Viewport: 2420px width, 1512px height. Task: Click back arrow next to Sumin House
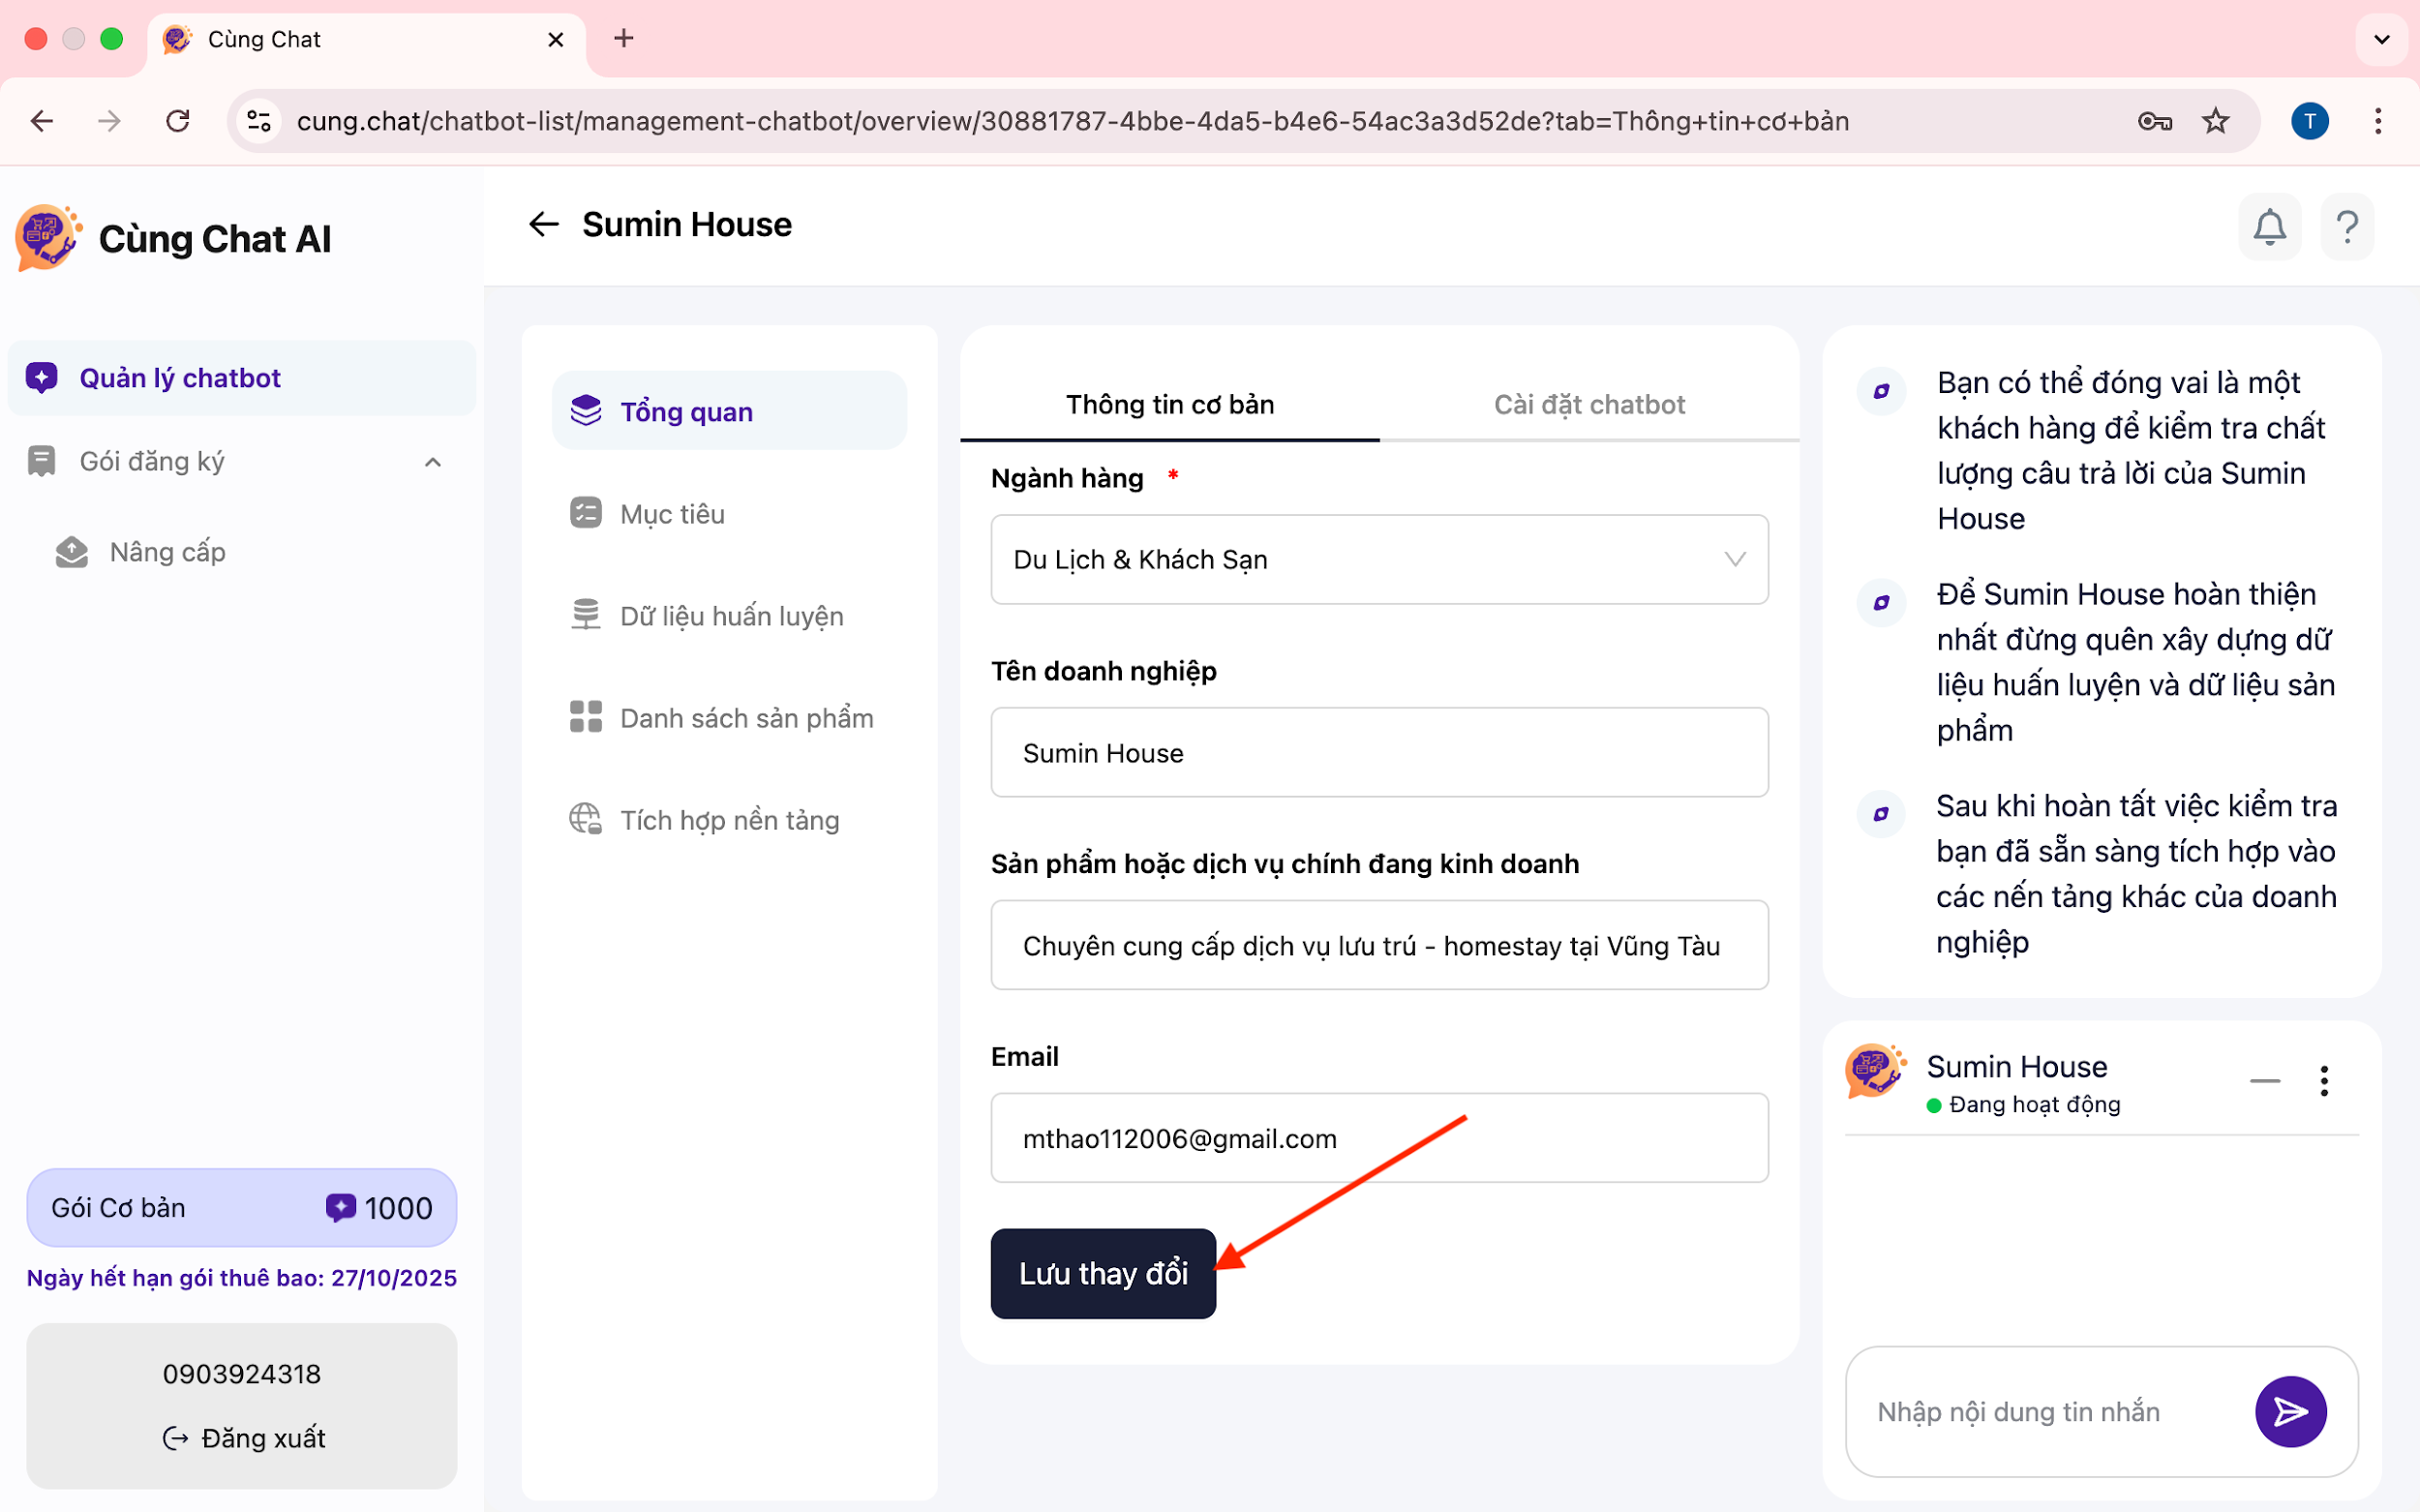click(543, 224)
